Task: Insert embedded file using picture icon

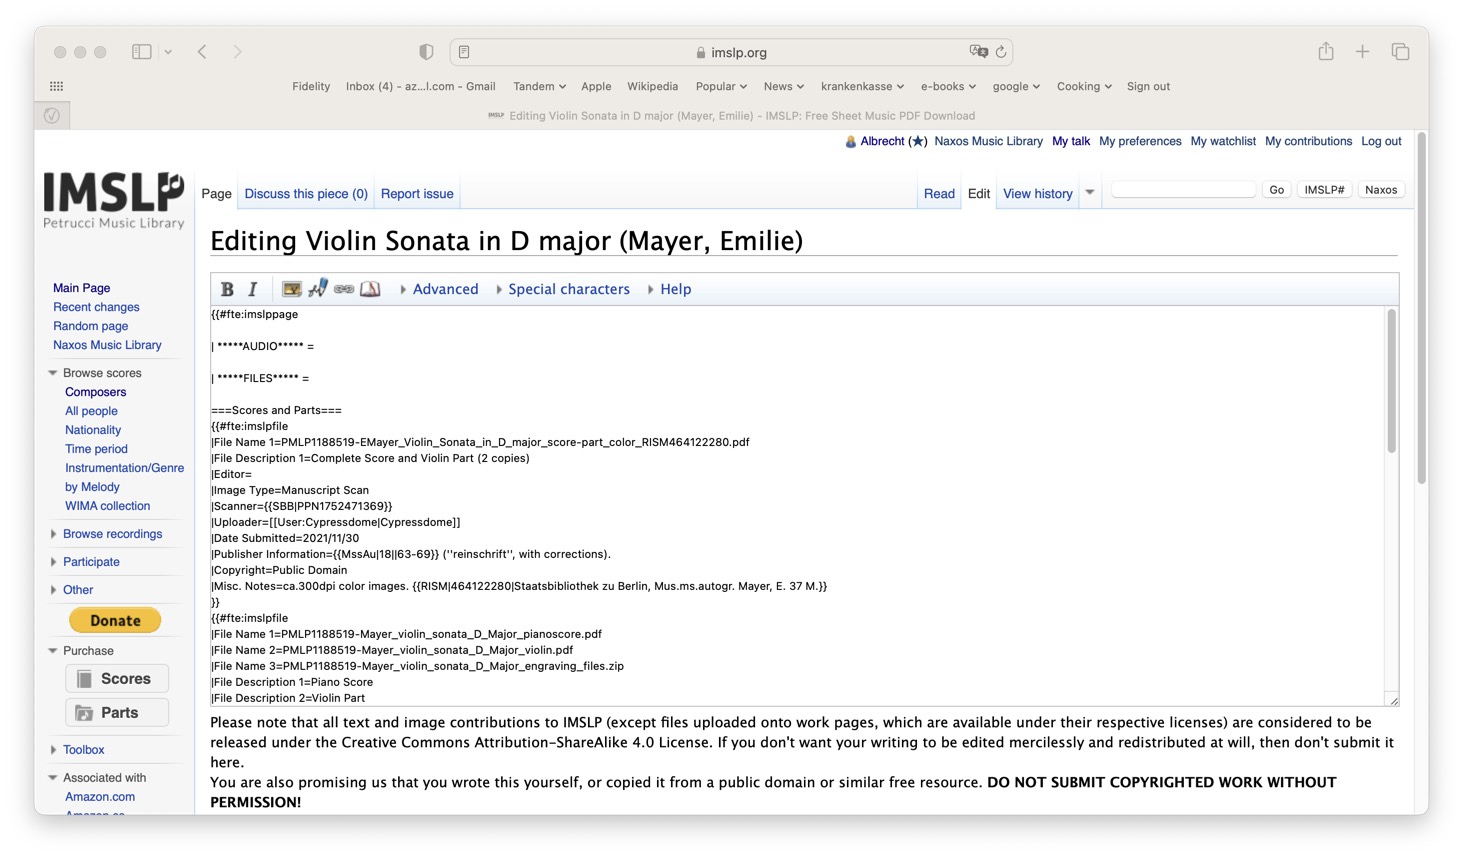Action: coord(291,289)
